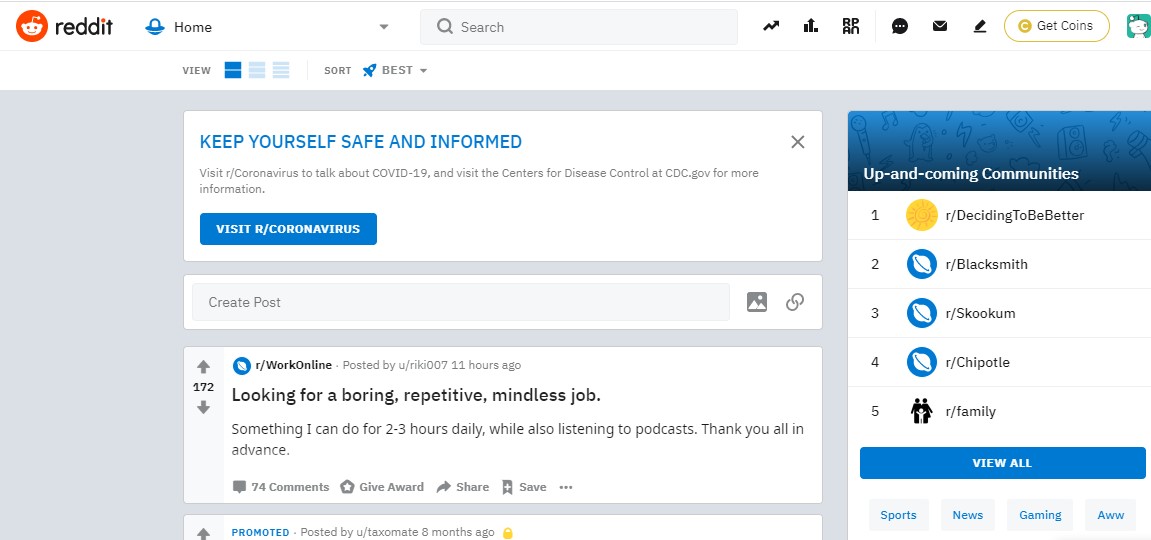Open r/DecidingToBeBetter community

[x=1014, y=215]
